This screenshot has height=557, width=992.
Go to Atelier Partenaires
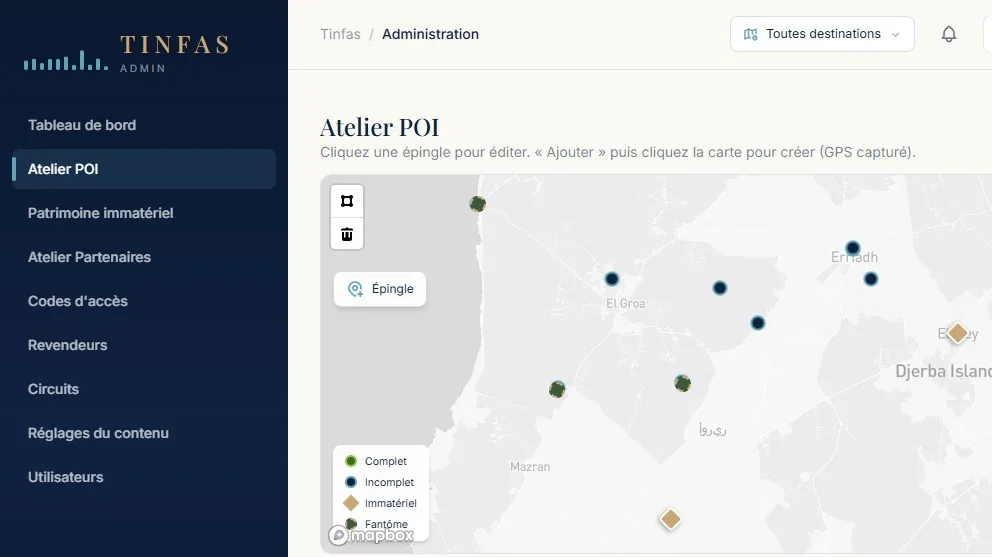[144, 257]
